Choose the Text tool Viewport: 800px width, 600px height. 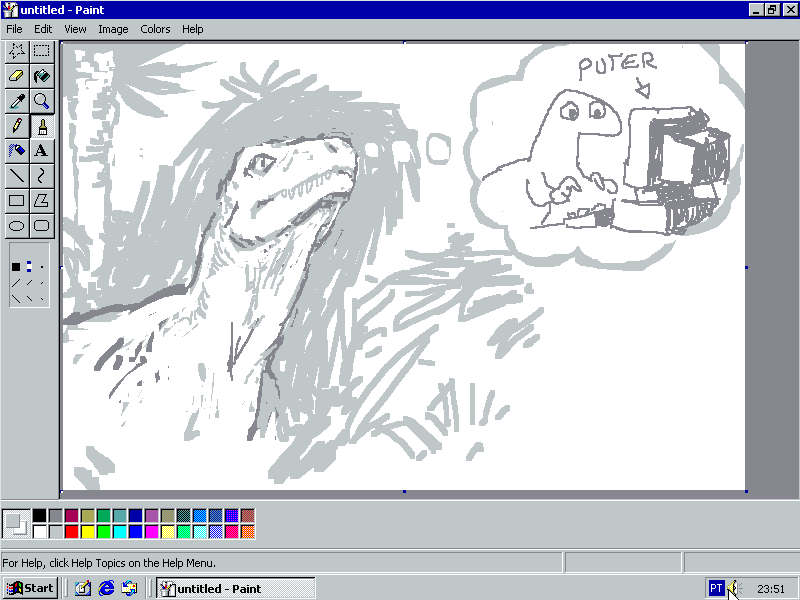(41, 151)
